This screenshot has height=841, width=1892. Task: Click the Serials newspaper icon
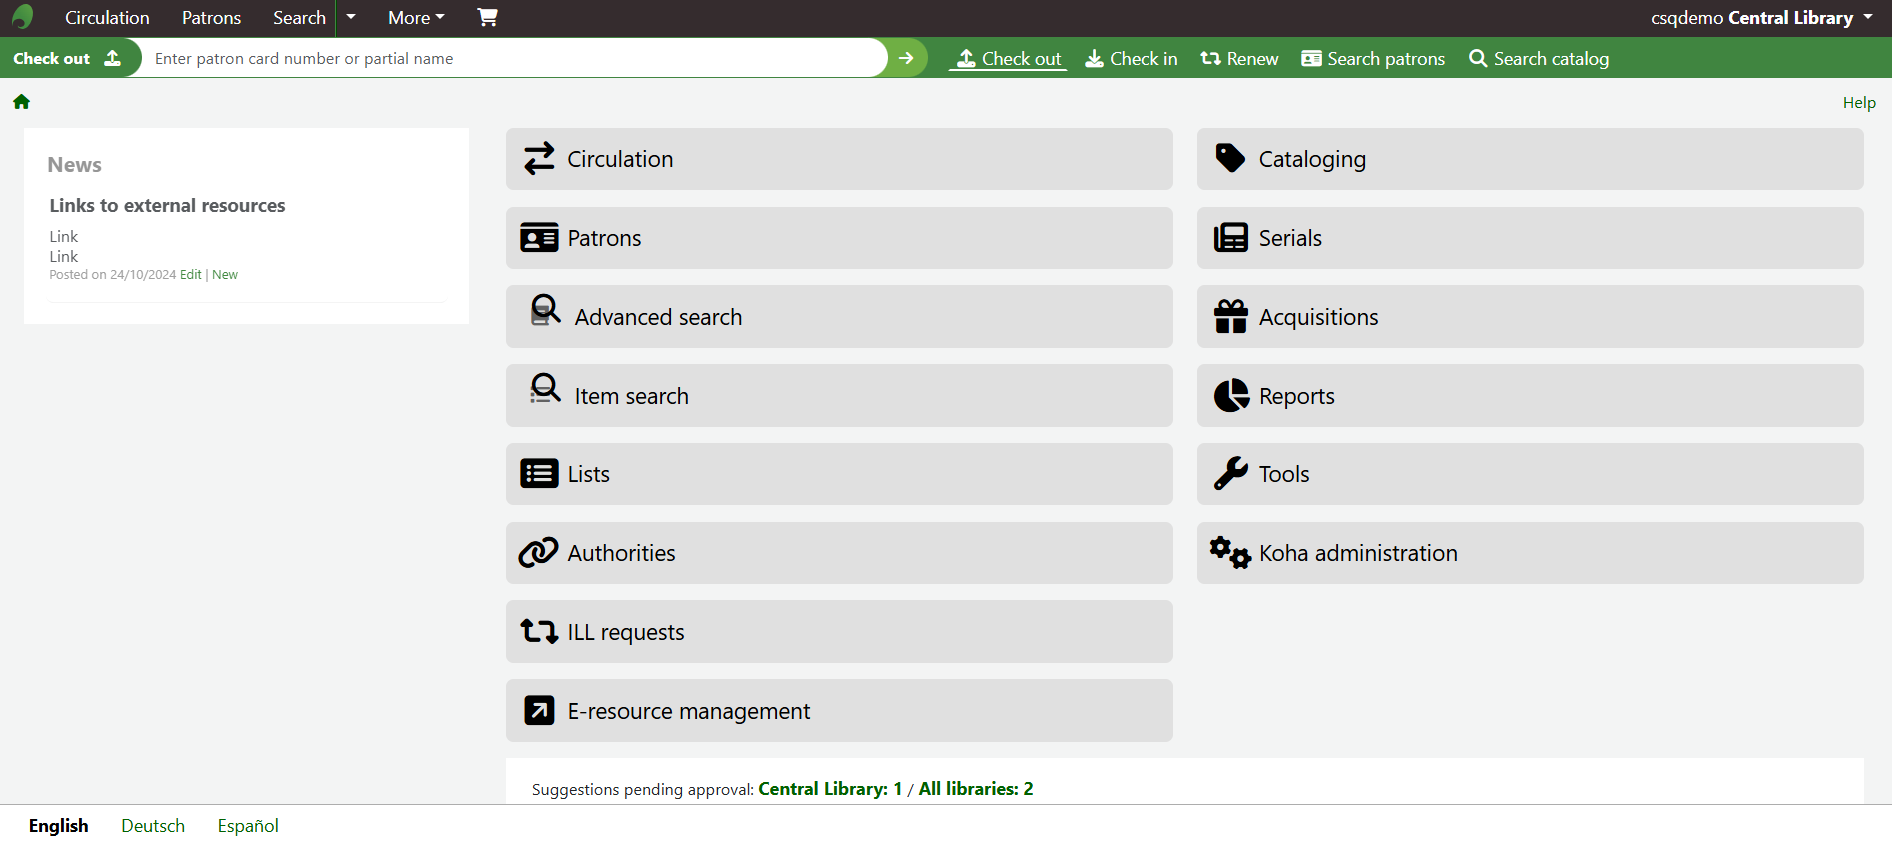[1231, 238]
